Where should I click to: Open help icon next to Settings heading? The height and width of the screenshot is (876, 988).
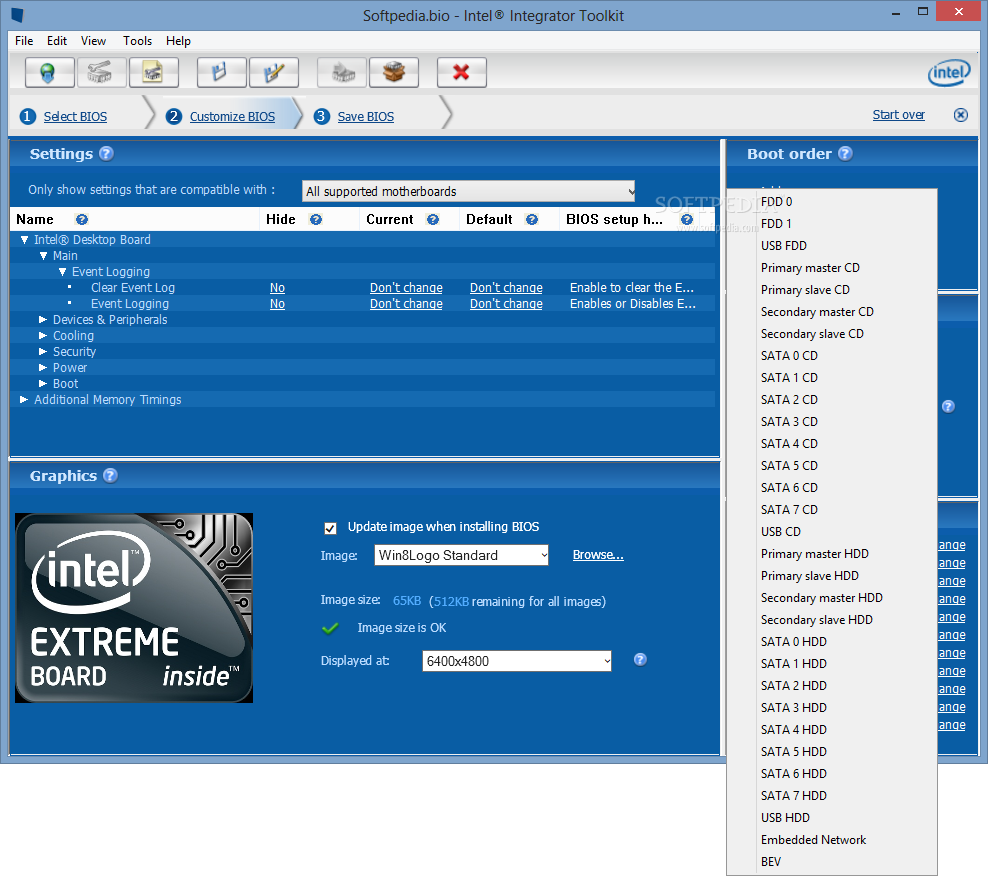tap(106, 154)
